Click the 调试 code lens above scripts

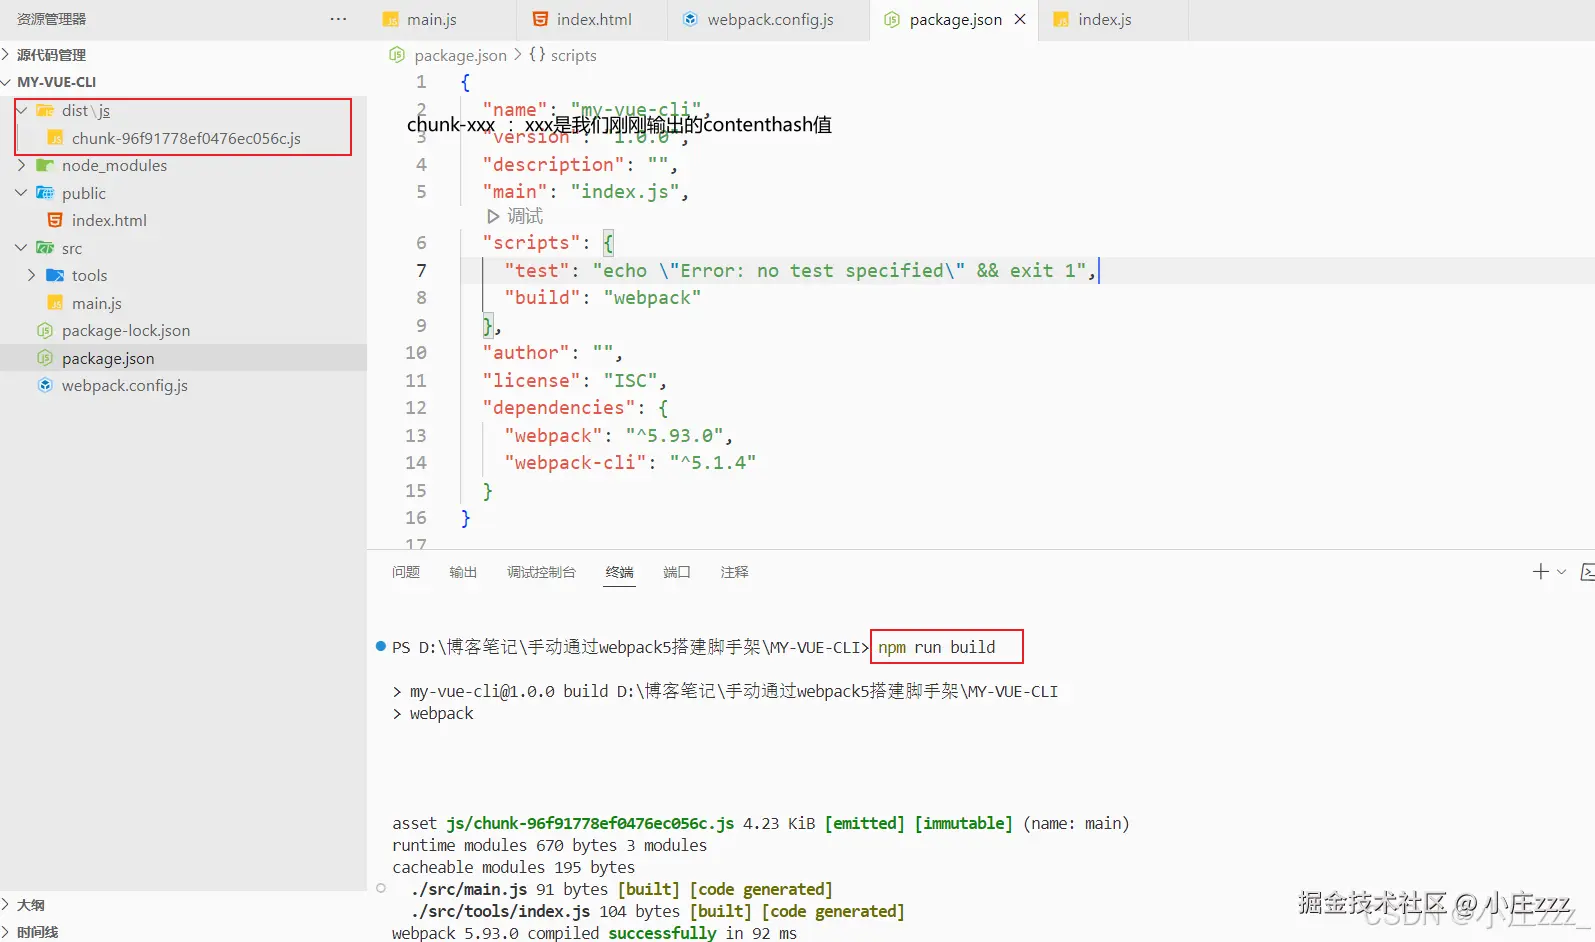click(x=524, y=216)
